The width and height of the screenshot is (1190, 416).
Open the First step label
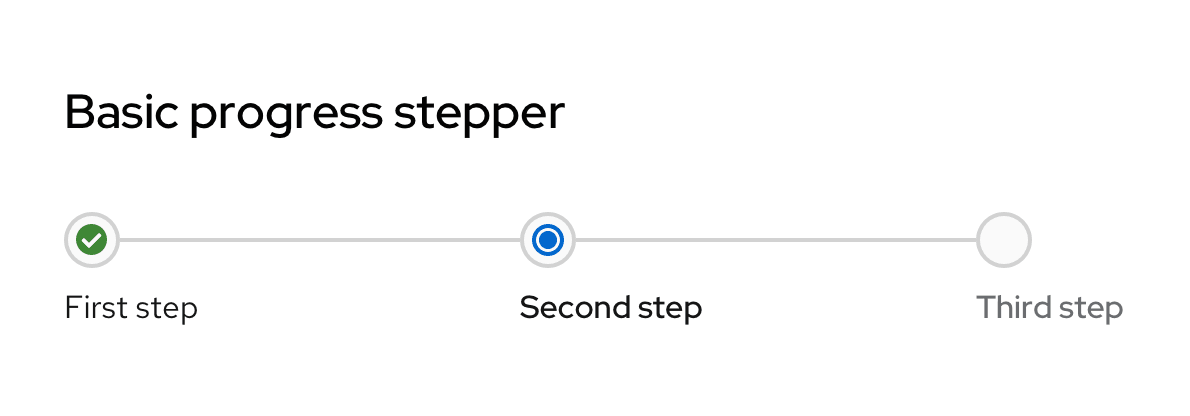coord(131,308)
